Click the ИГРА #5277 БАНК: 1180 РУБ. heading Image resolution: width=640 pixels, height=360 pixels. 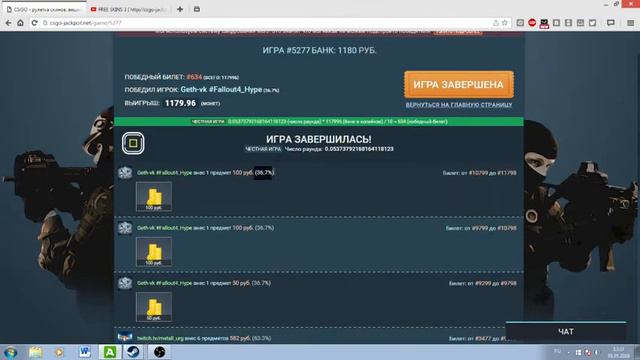pyautogui.click(x=319, y=51)
